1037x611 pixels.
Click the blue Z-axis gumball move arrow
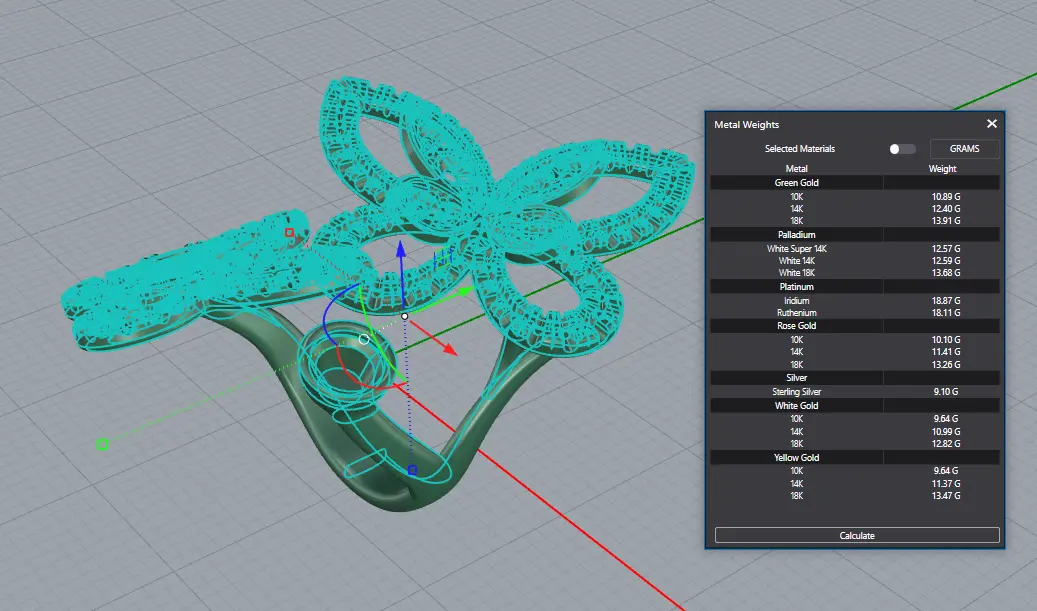(400, 250)
